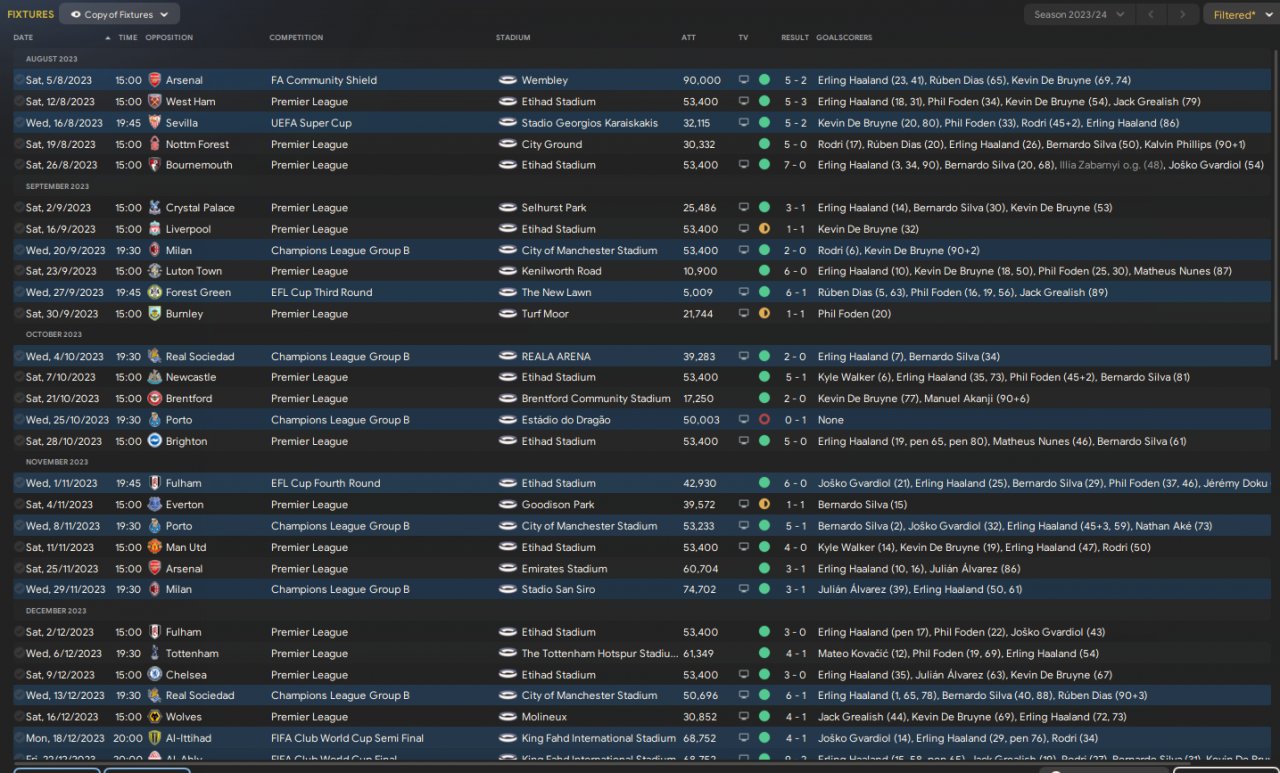Sort by the COMPETITION column header
Image resolution: width=1280 pixels, height=773 pixels.
click(x=296, y=38)
